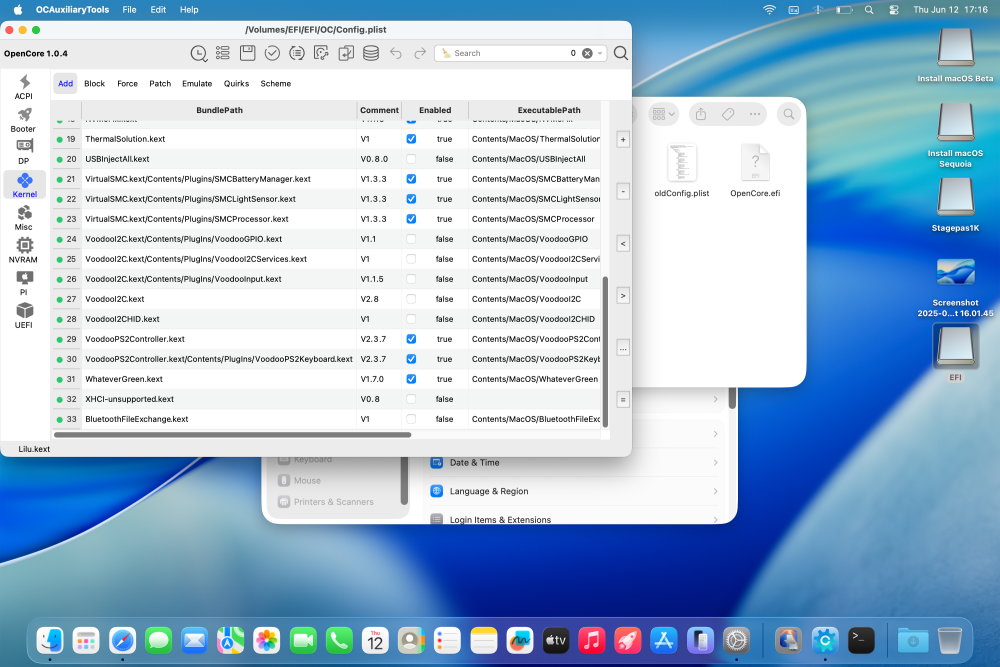Select the DP sidebar icon
Image resolution: width=1000 pixels, height=667 pixels.
[x=24, y=152]
